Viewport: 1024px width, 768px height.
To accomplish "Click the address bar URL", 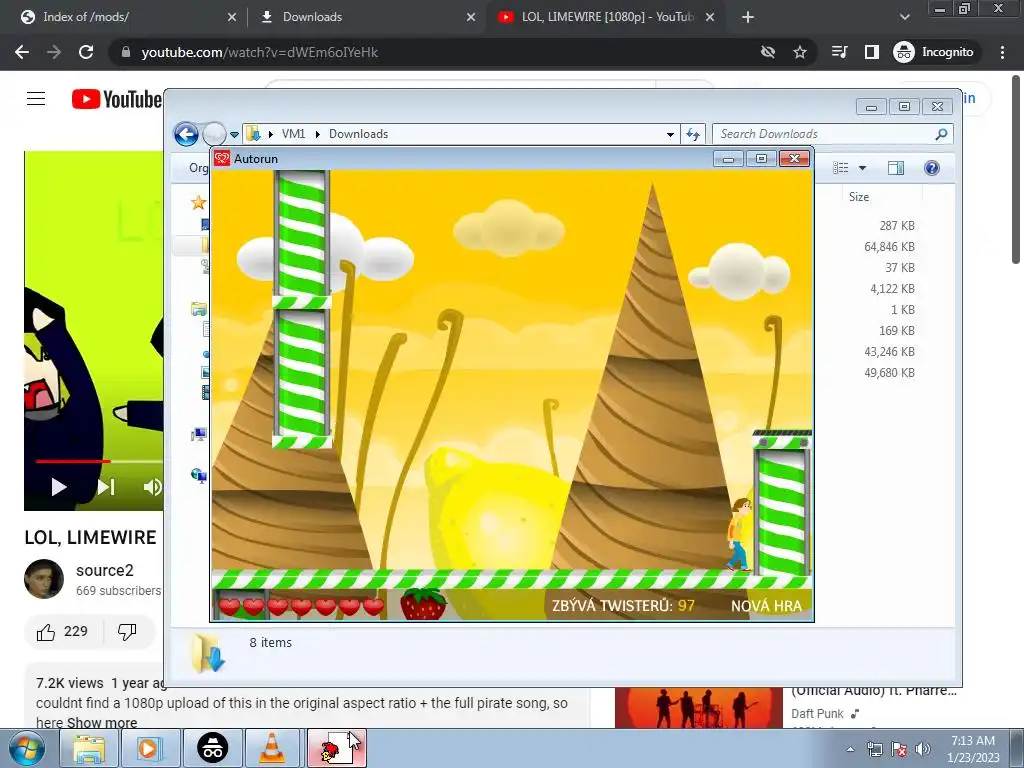I will [260, 52].
